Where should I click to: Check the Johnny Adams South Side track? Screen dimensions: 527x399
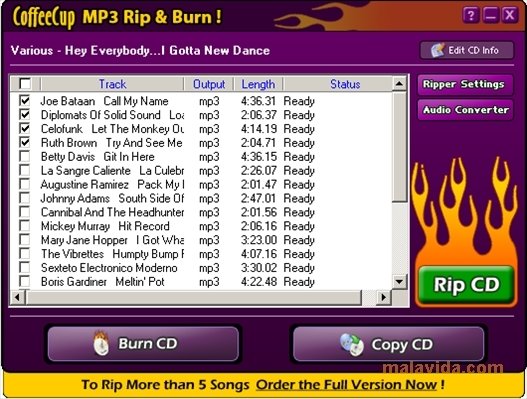point(25,198)
